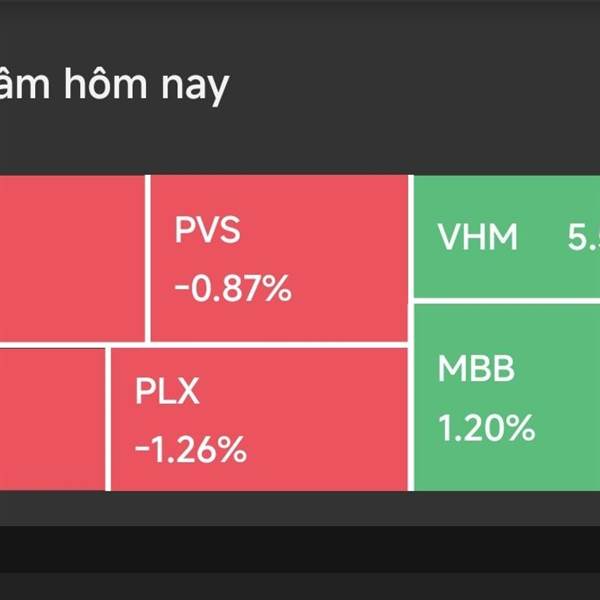The image size is (600, 600).
Task: Click the -0.87% change value
Action: click(232, 290)
